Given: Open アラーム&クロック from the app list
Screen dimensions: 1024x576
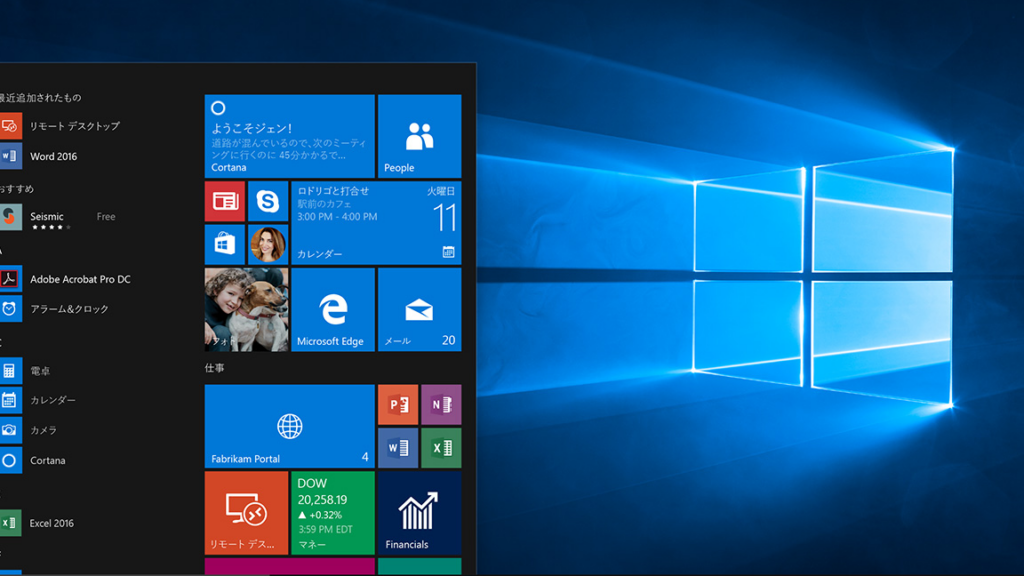Looking at the screenshot, I should click(68, 309).
